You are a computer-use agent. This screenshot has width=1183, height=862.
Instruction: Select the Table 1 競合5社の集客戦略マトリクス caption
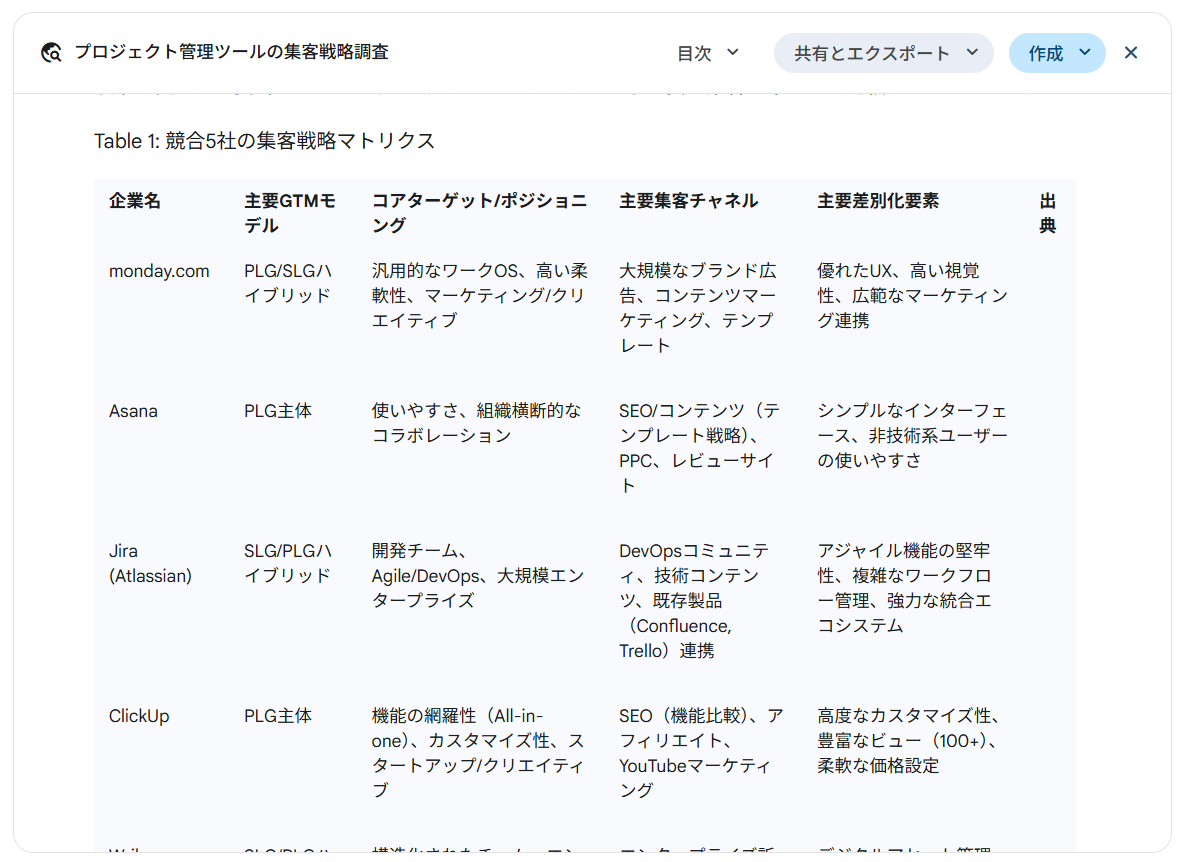[264, 141]
